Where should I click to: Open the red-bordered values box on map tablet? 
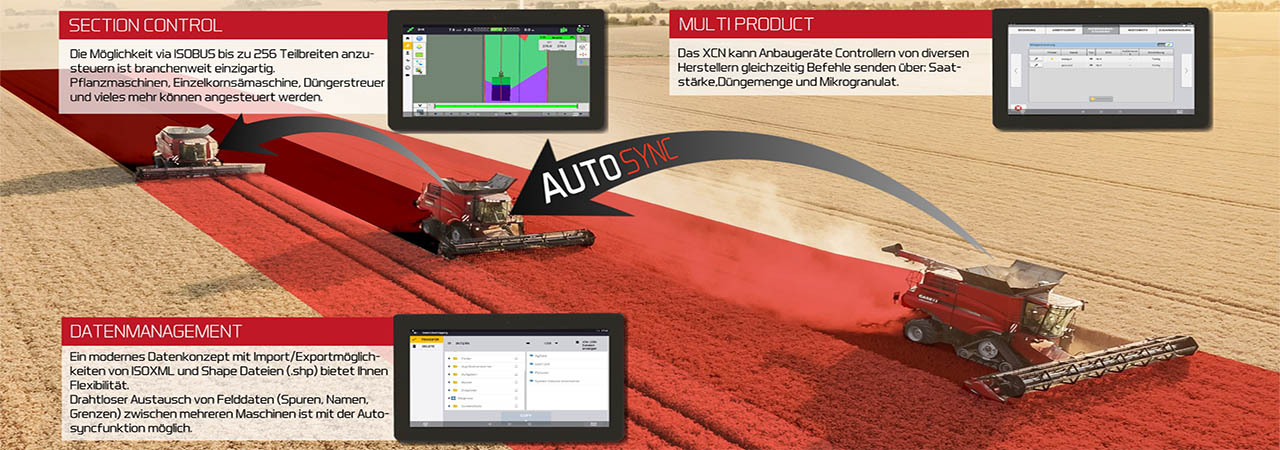(x=556, y=43)
